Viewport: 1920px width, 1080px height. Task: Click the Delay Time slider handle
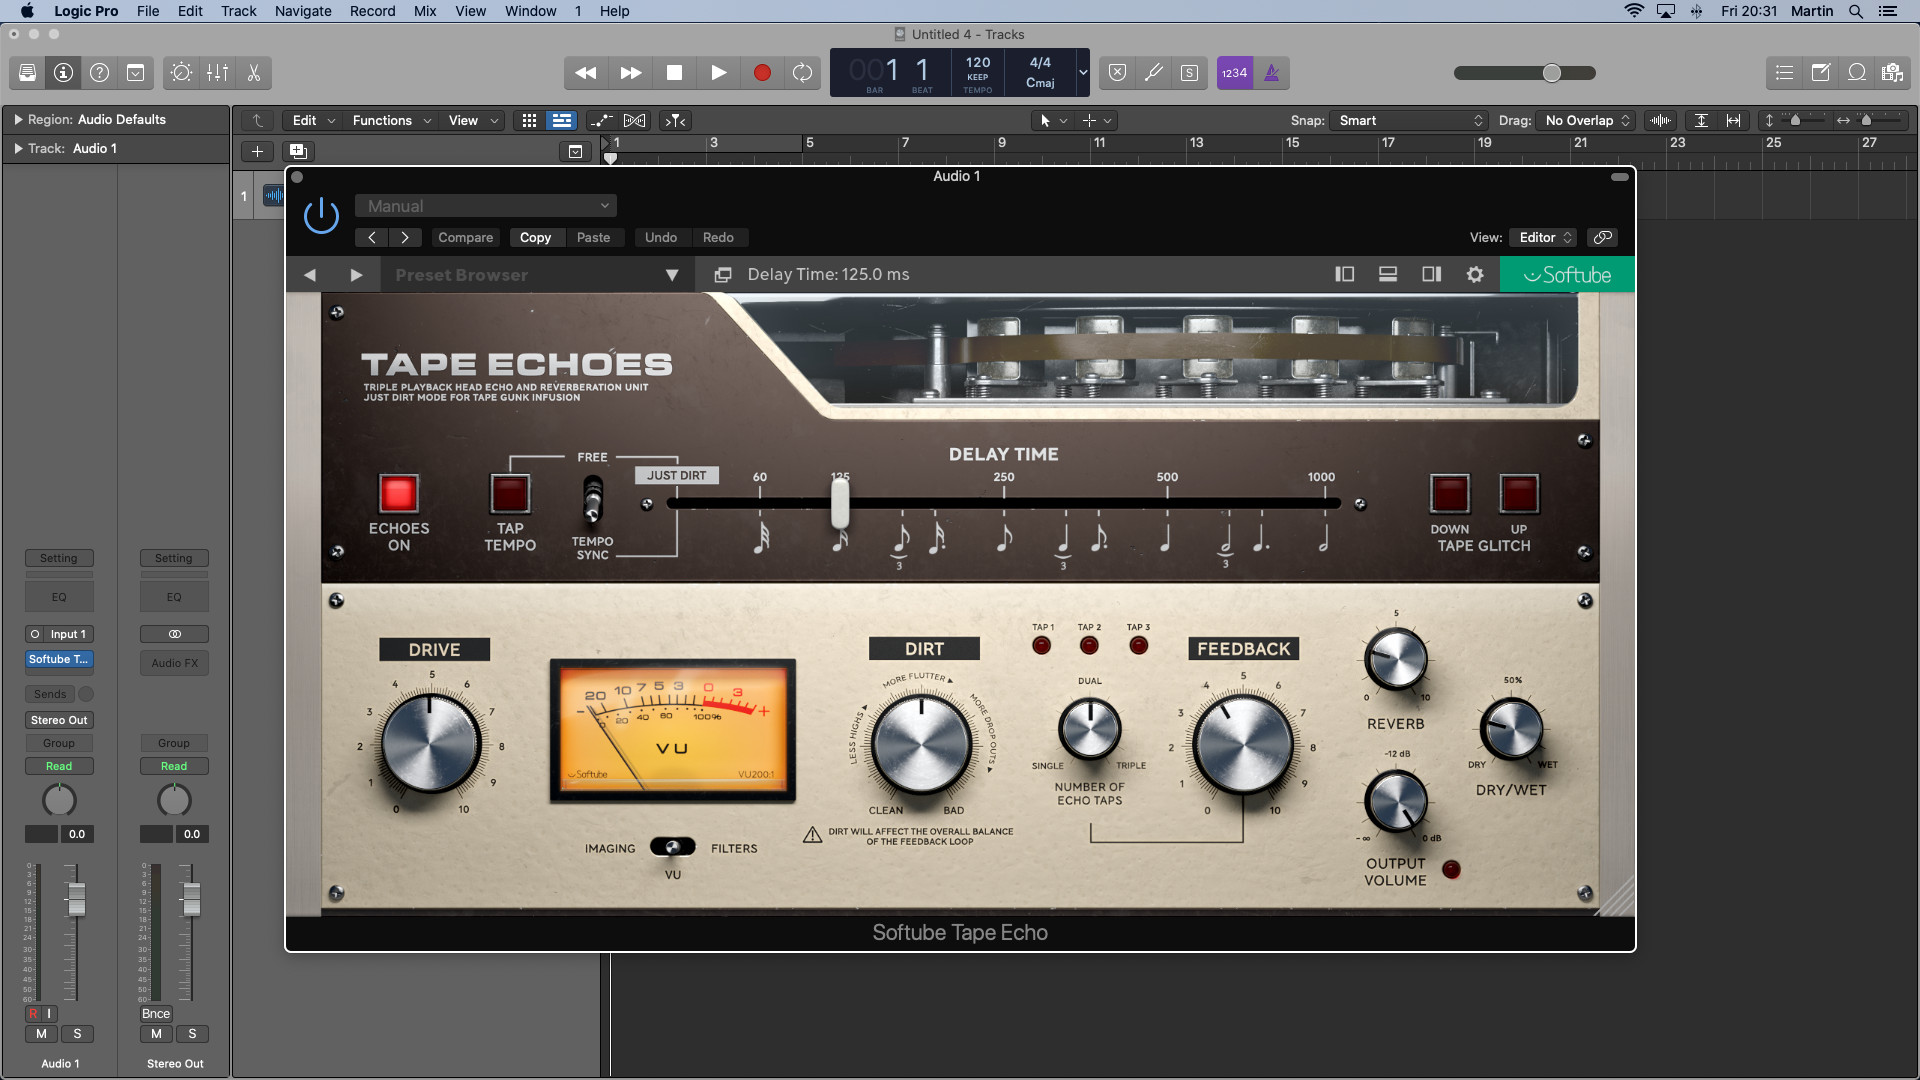[840, 503]
